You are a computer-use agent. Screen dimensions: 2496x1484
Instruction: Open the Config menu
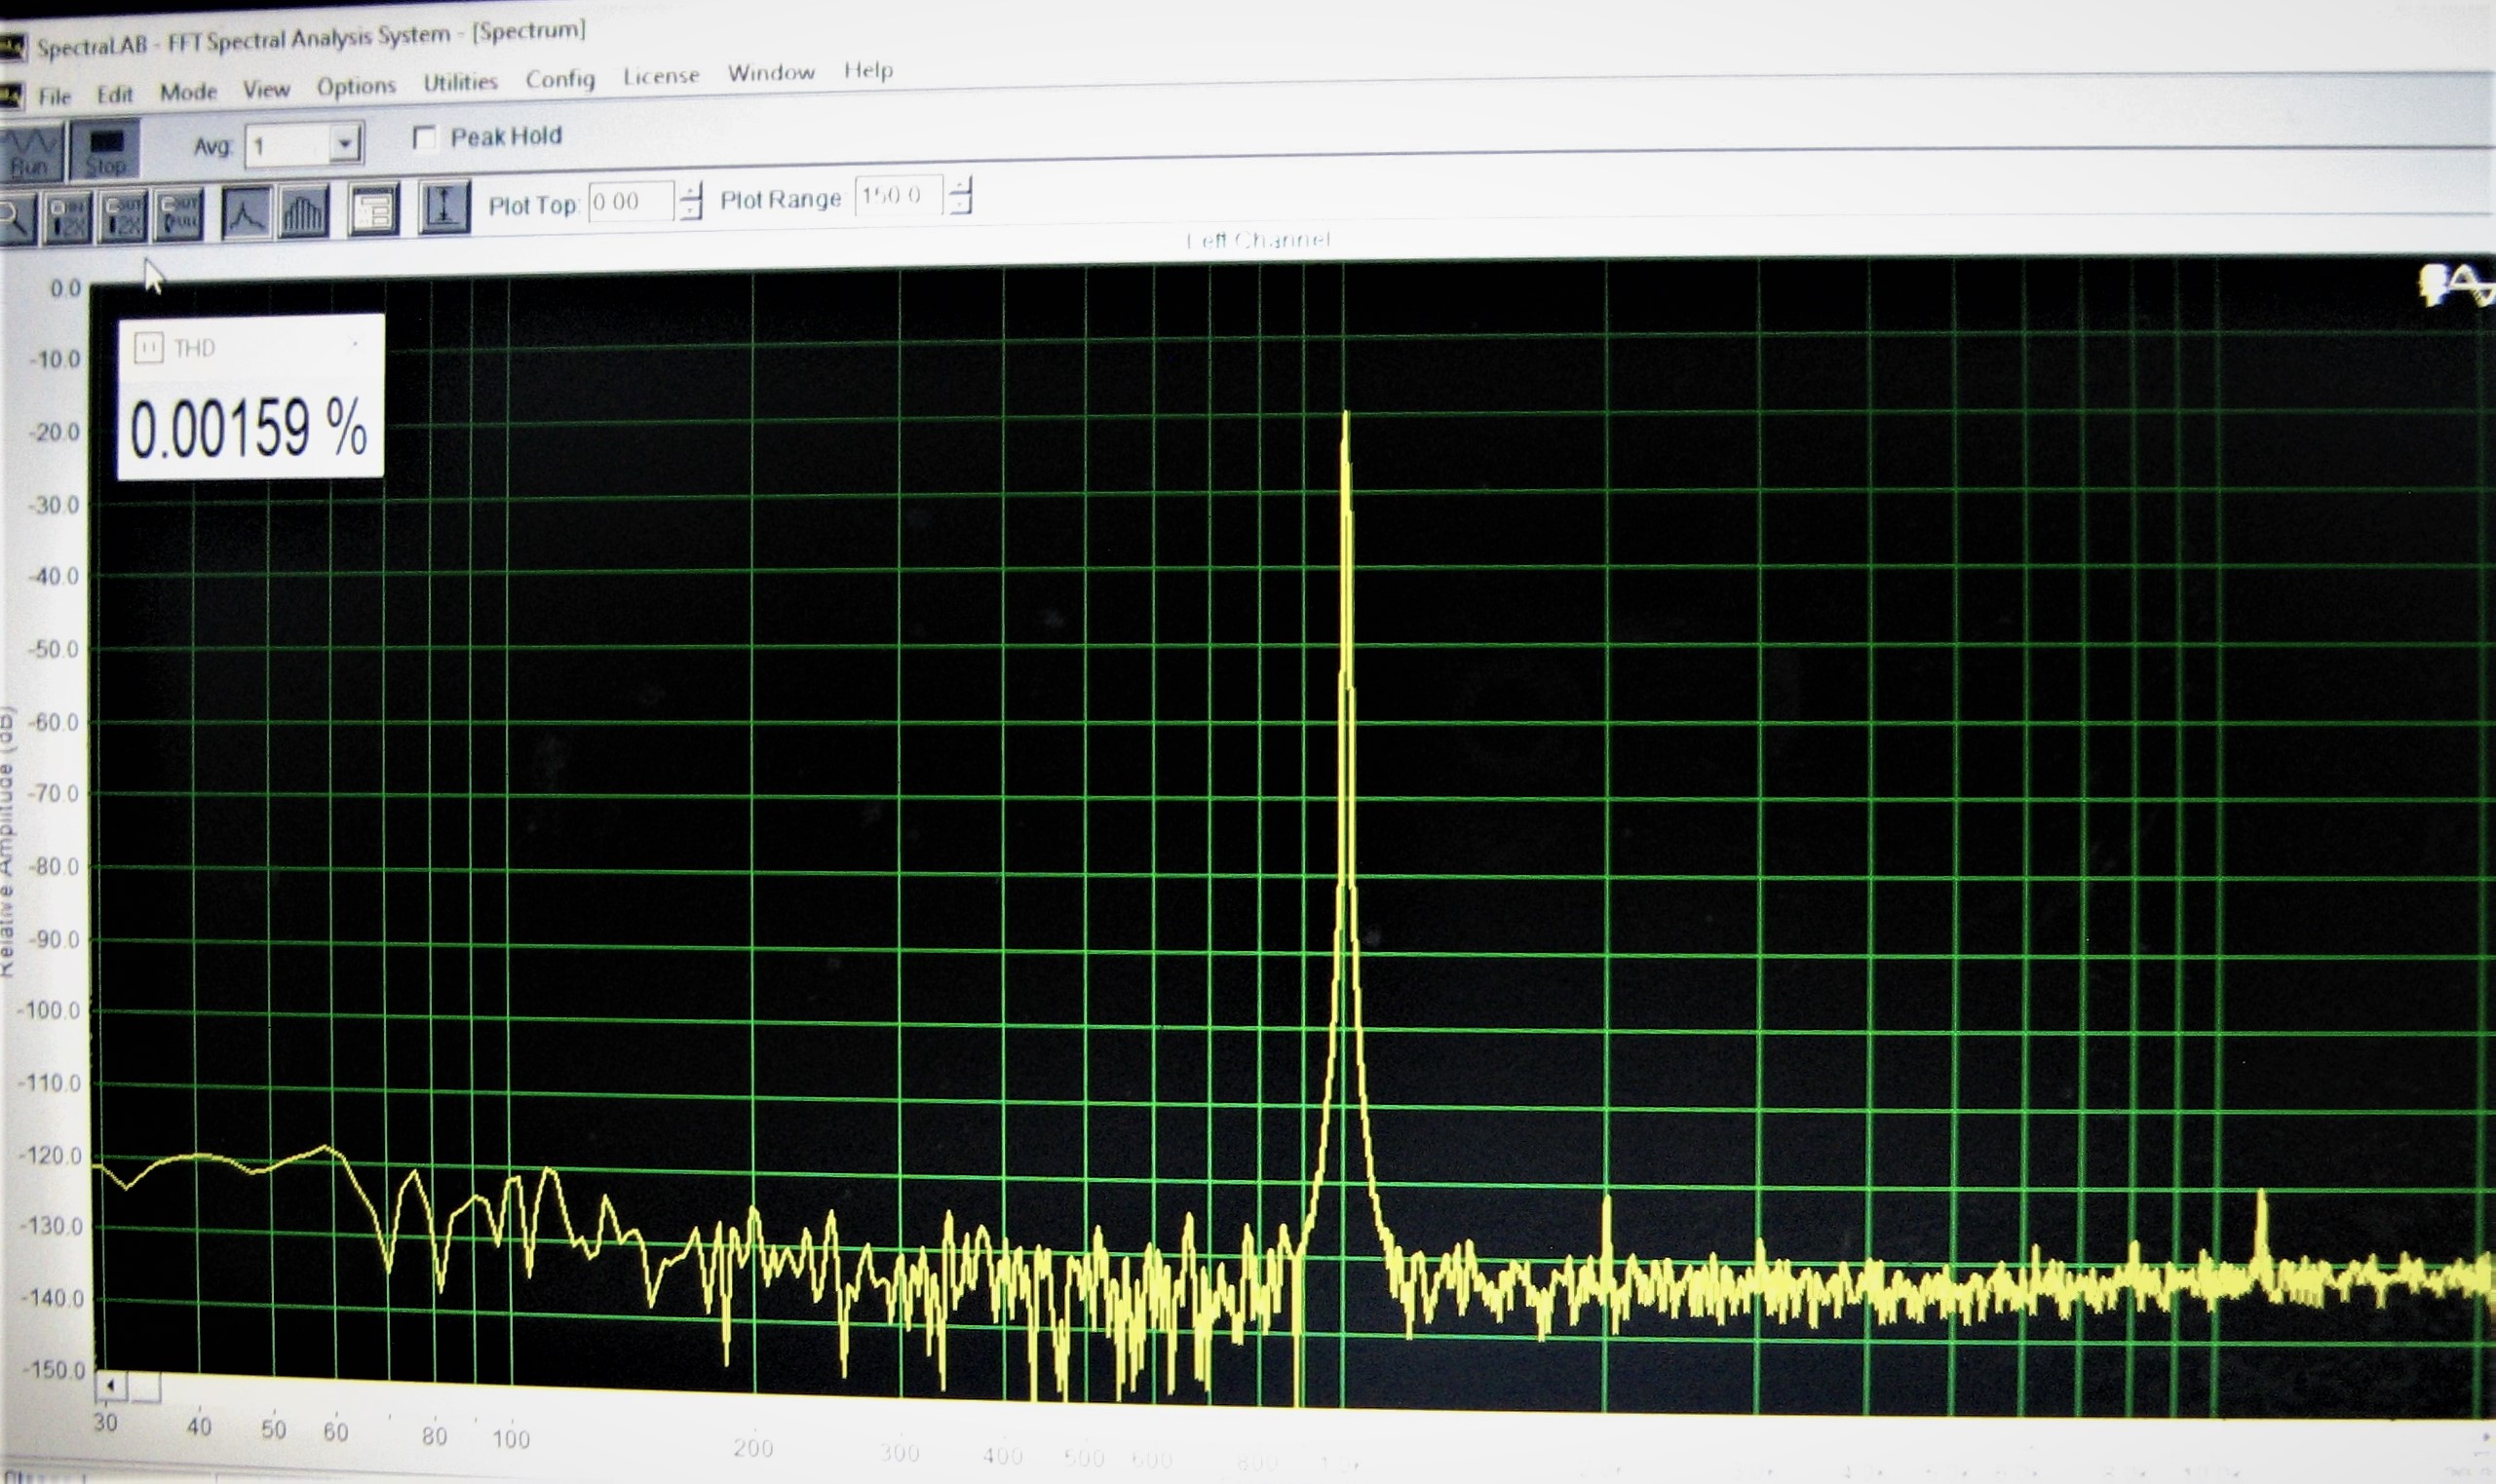(560, 79)
